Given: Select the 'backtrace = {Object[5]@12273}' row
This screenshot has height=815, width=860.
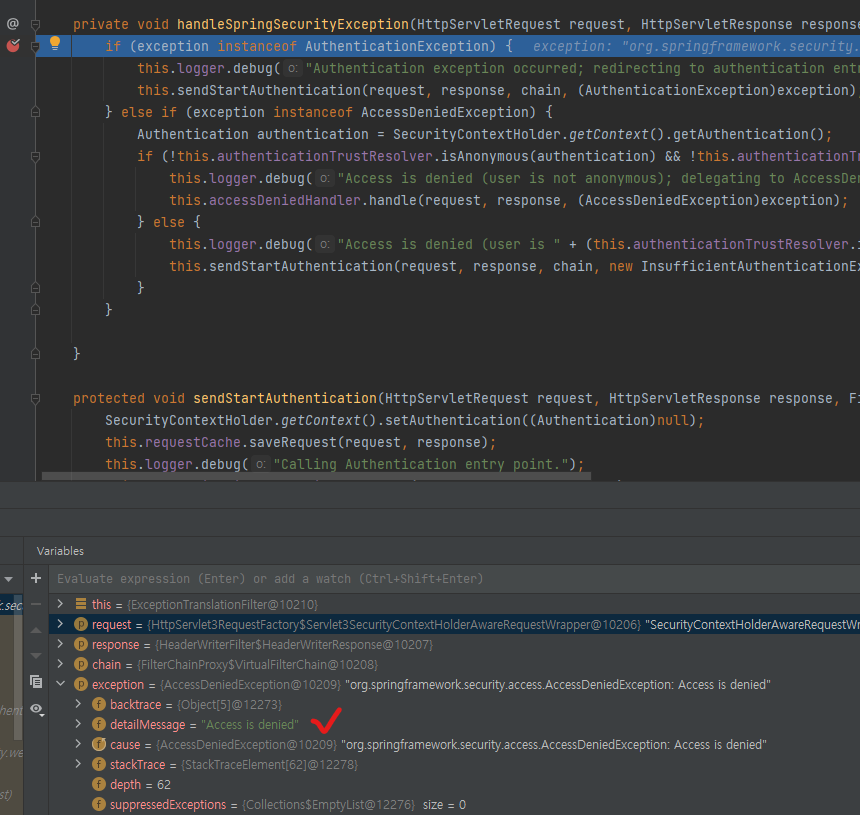Looking at the screenshot, I should [x=454, y=704].
